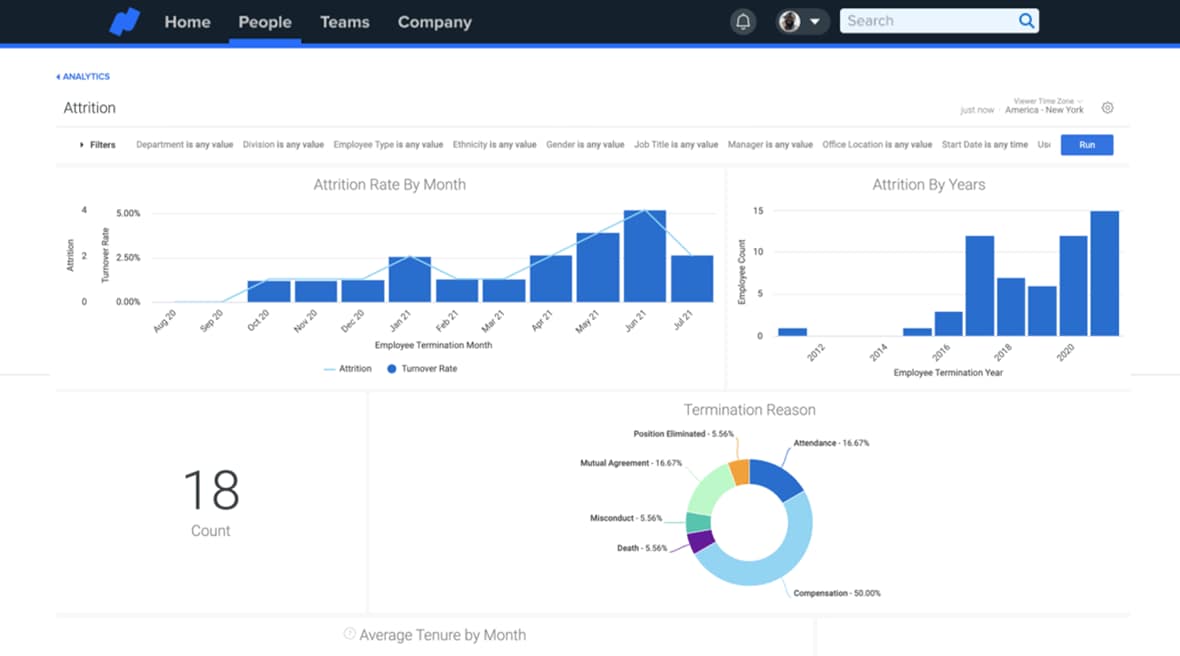
Task: Click the Namely logo icon
Action: pos(125,22)
